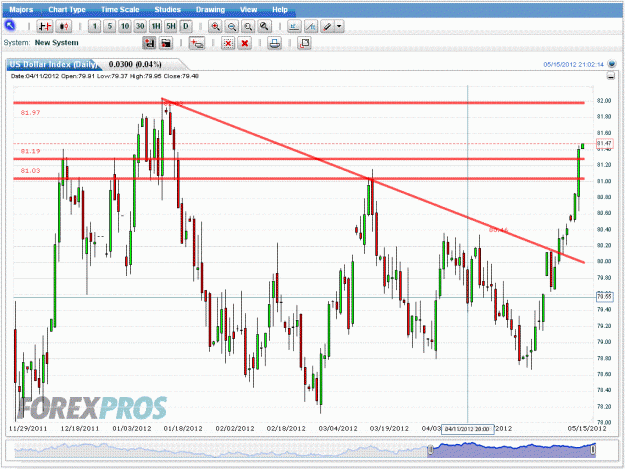Set time scale to Daily (D)

(186, 27)
